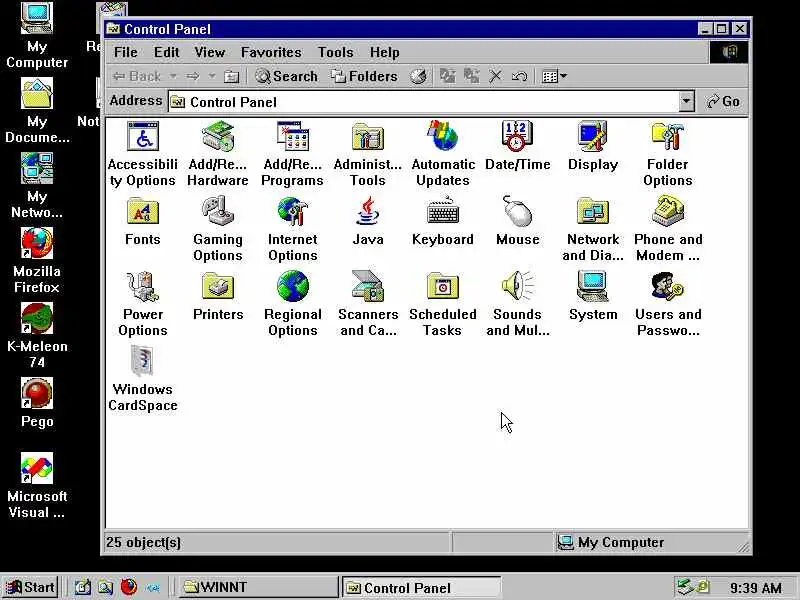
Task: Toggle the Folders pane button
Action: coord(364,77)
